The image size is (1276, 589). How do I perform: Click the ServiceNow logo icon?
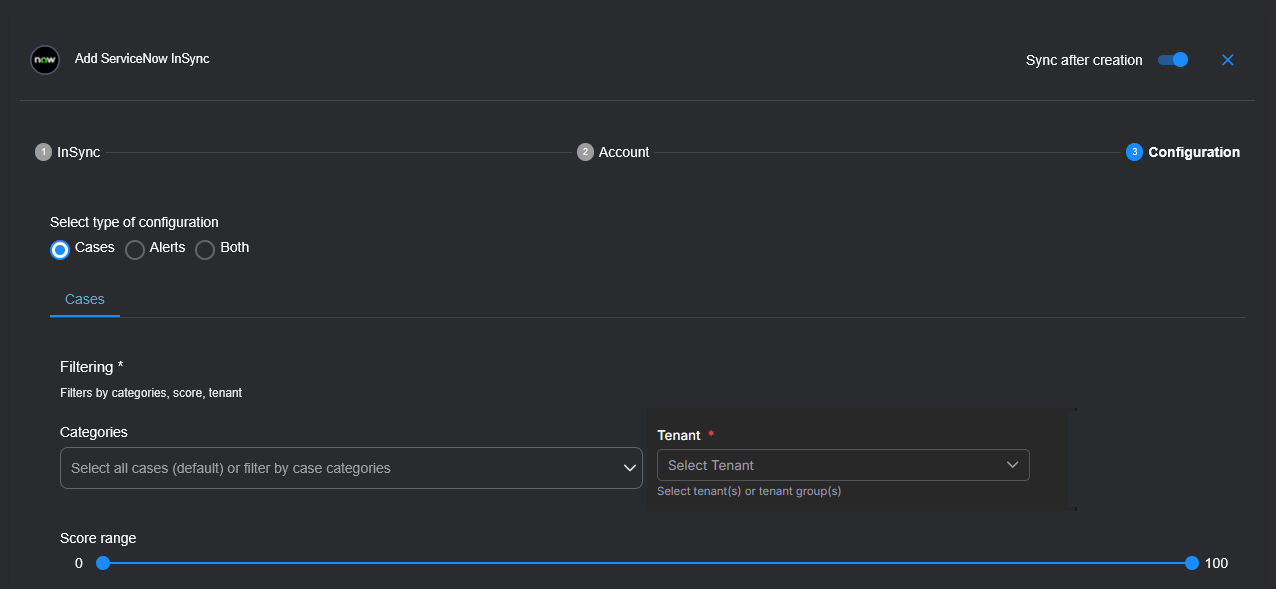[x=45, y=60]
